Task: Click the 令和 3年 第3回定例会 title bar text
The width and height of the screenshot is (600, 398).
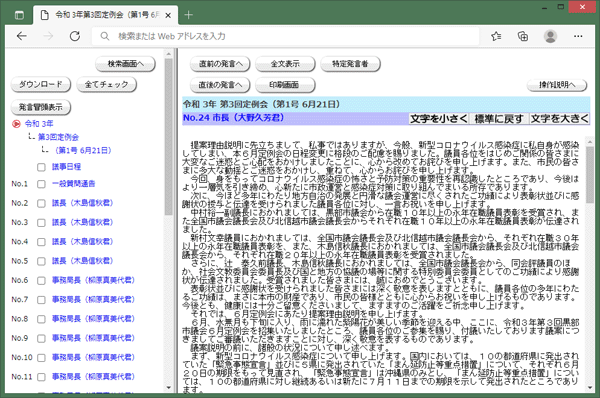Action: tap(261, 104)
